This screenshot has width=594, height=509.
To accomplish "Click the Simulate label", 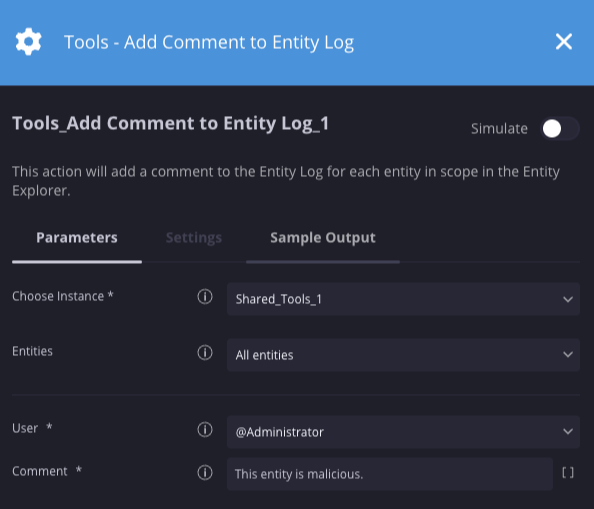I will [499, 129].
